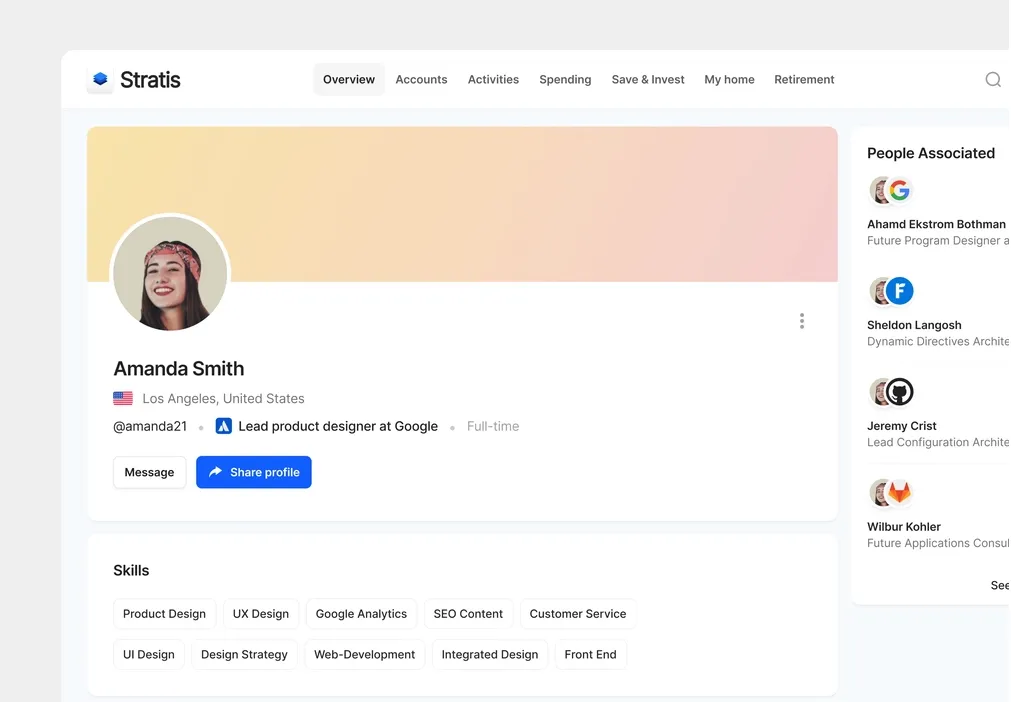The image size is (1011, 702).
Task: Open the Activities tab
Action: click(493, 79)
